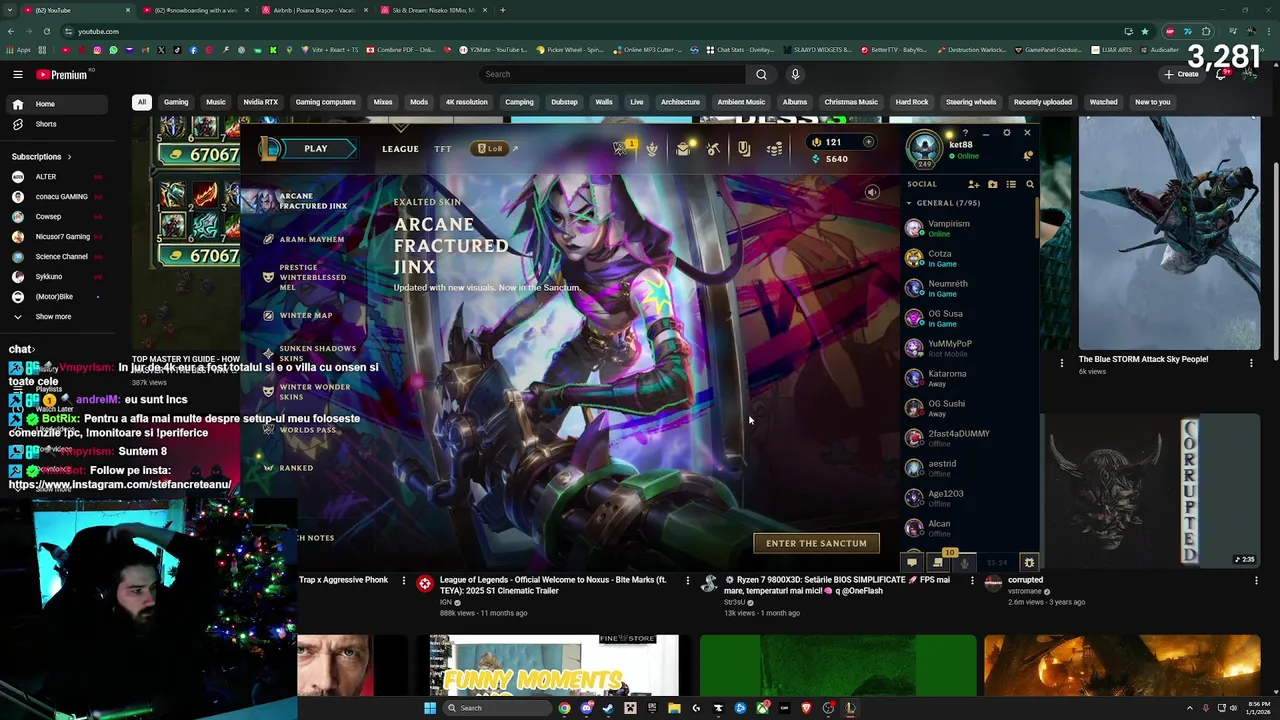Image resolution: width=1280 pixels, height=720 pixels.
Task: Click the Windows taskbar Search box
Action: point(497,708)
